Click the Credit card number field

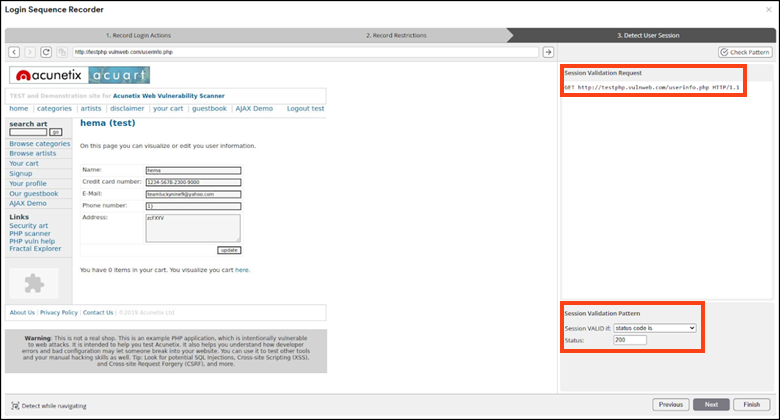(x=193, y=182)
